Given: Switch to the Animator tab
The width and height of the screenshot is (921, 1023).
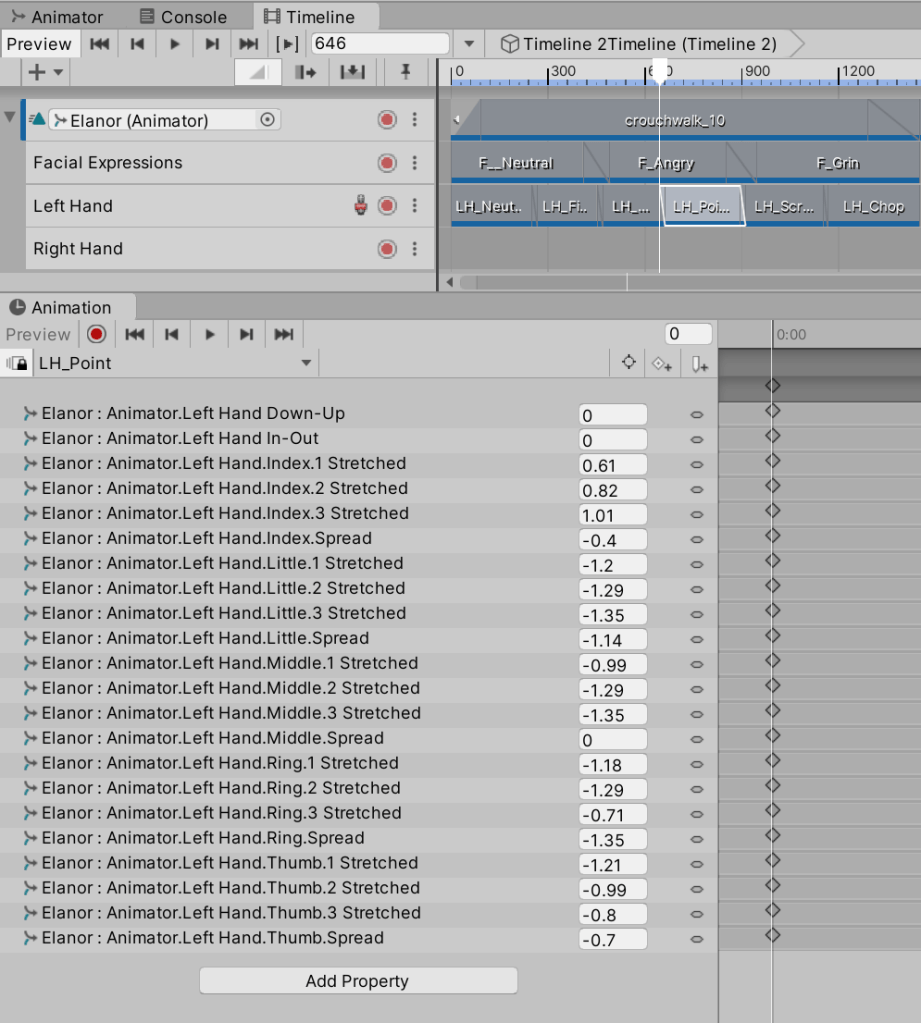Looking at the screenshot, I should (57, 17).
